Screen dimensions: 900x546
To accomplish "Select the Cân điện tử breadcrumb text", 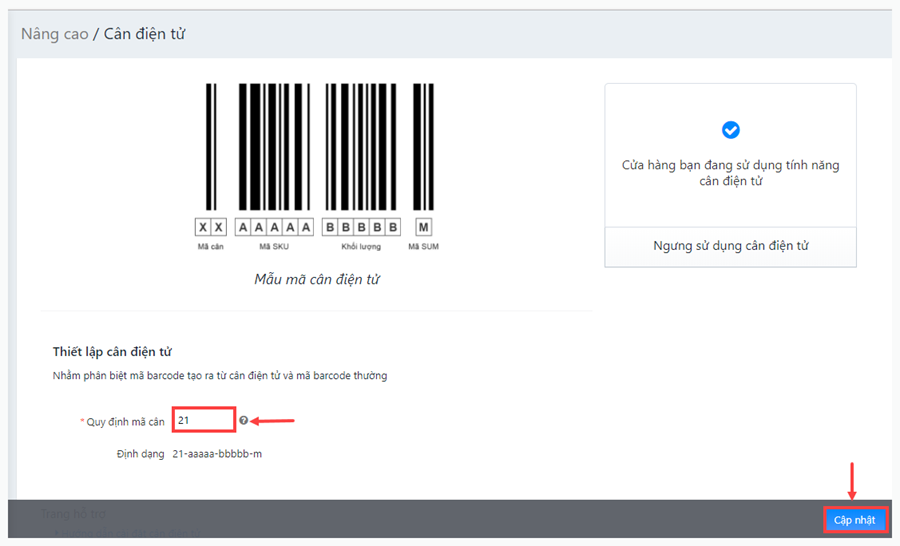I will 144,34.
